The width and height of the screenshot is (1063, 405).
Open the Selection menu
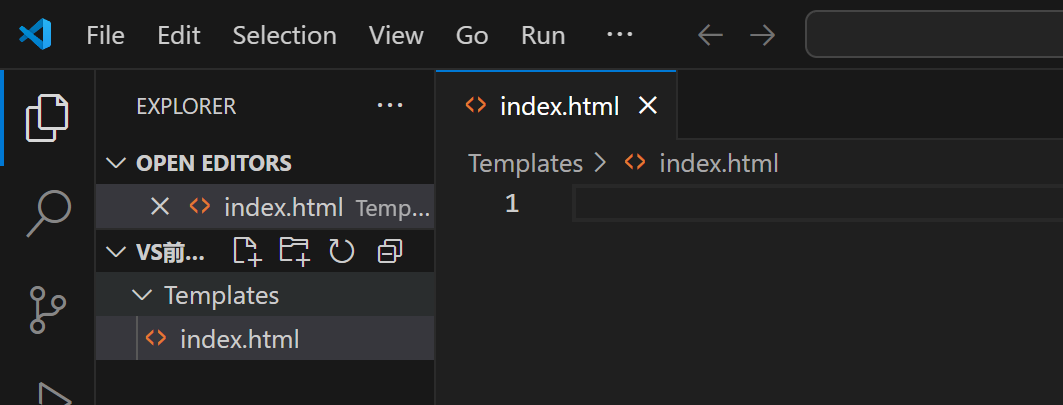[284, 35]
